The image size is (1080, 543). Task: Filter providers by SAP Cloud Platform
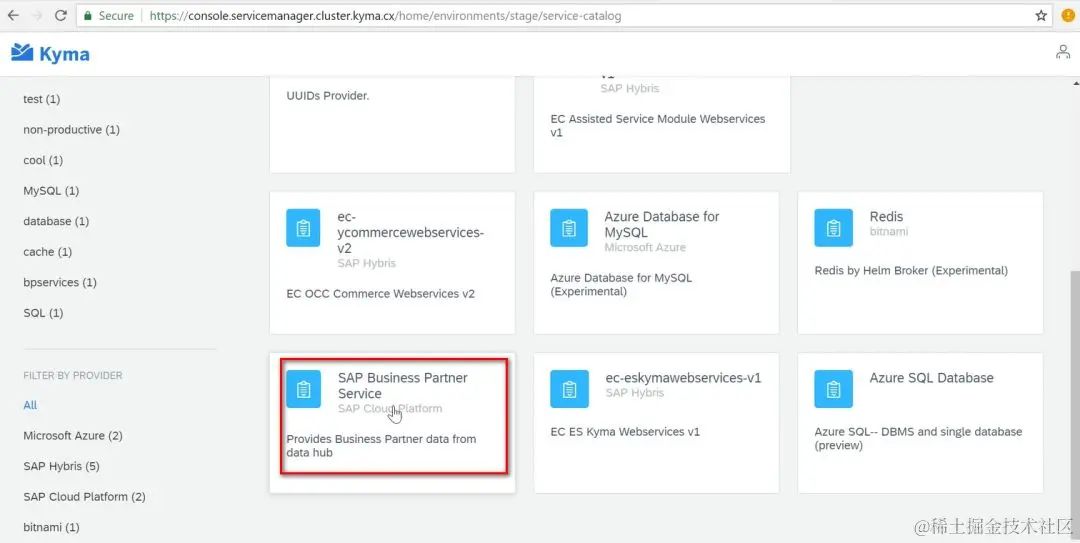pos(84,496)
